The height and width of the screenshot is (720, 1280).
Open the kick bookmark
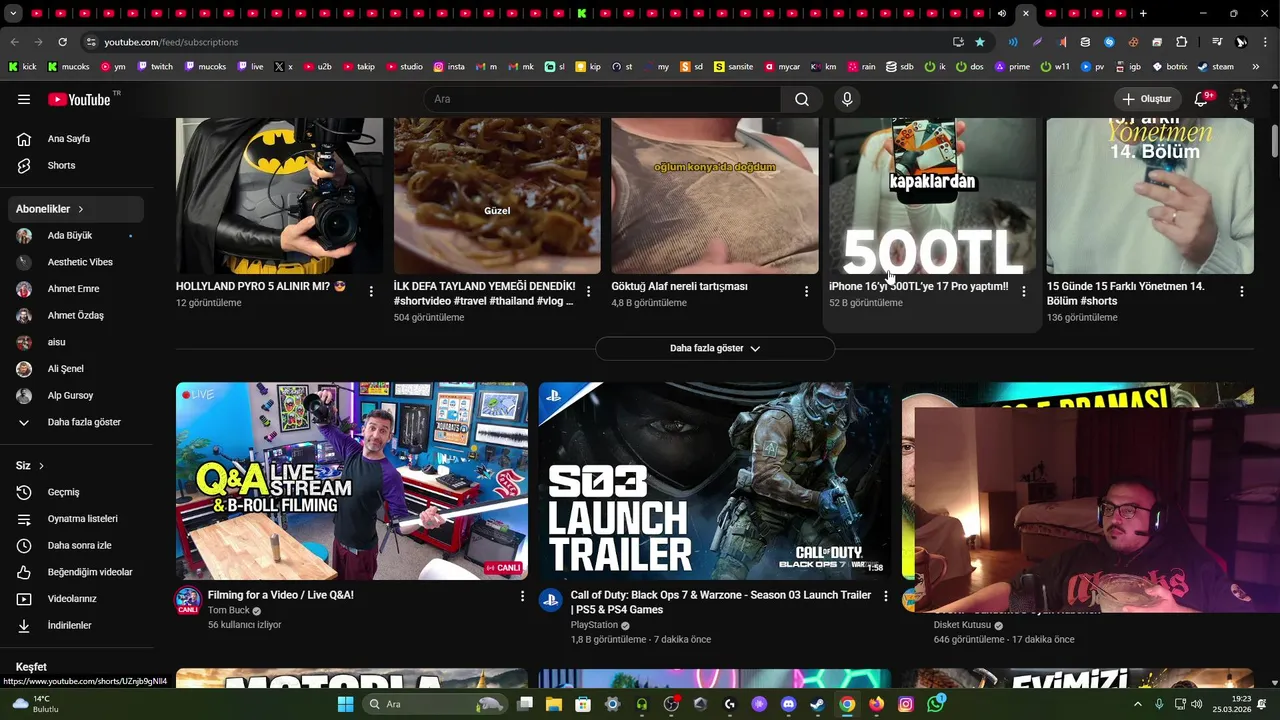23,67
